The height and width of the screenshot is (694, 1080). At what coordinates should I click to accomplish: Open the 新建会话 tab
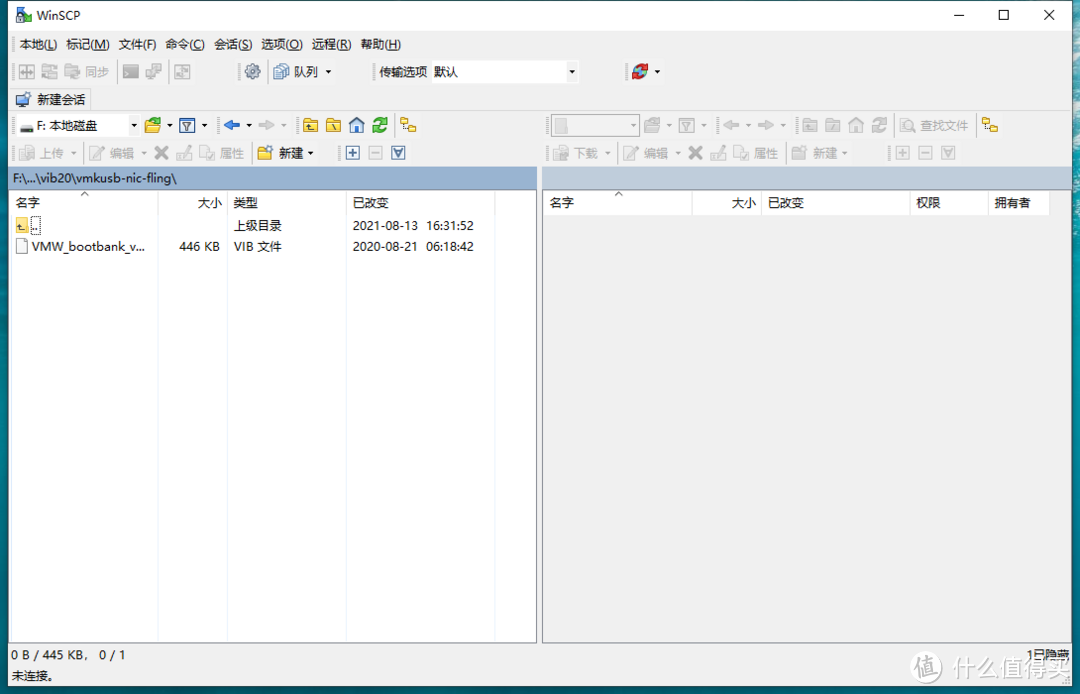pos(52,99)
